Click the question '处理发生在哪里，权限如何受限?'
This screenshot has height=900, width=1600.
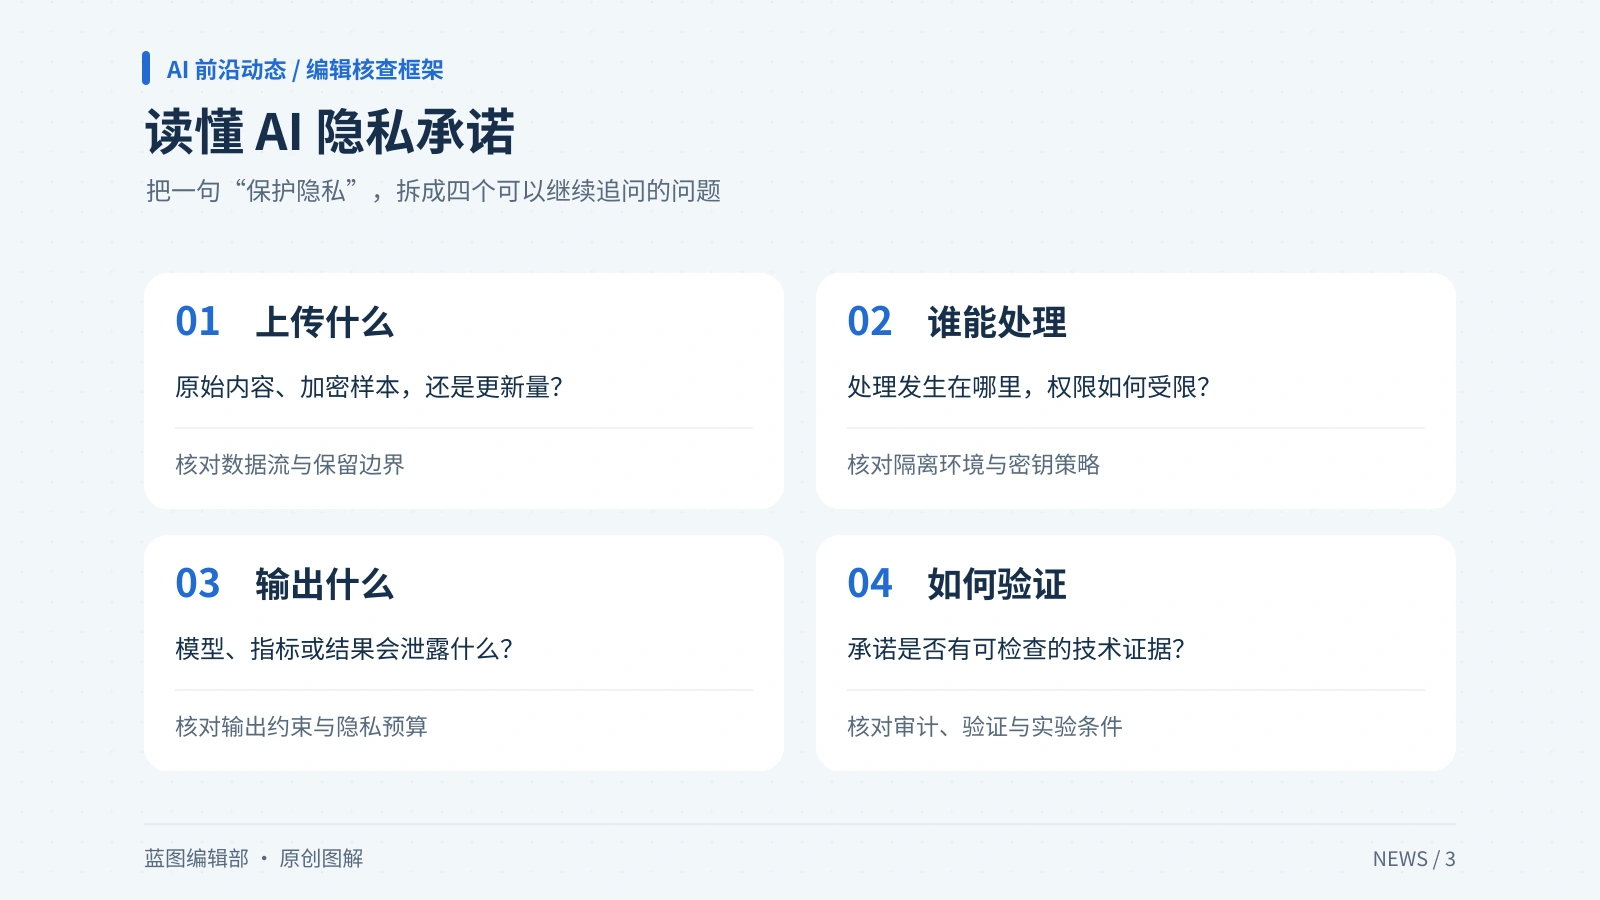tap(1029, 387)
